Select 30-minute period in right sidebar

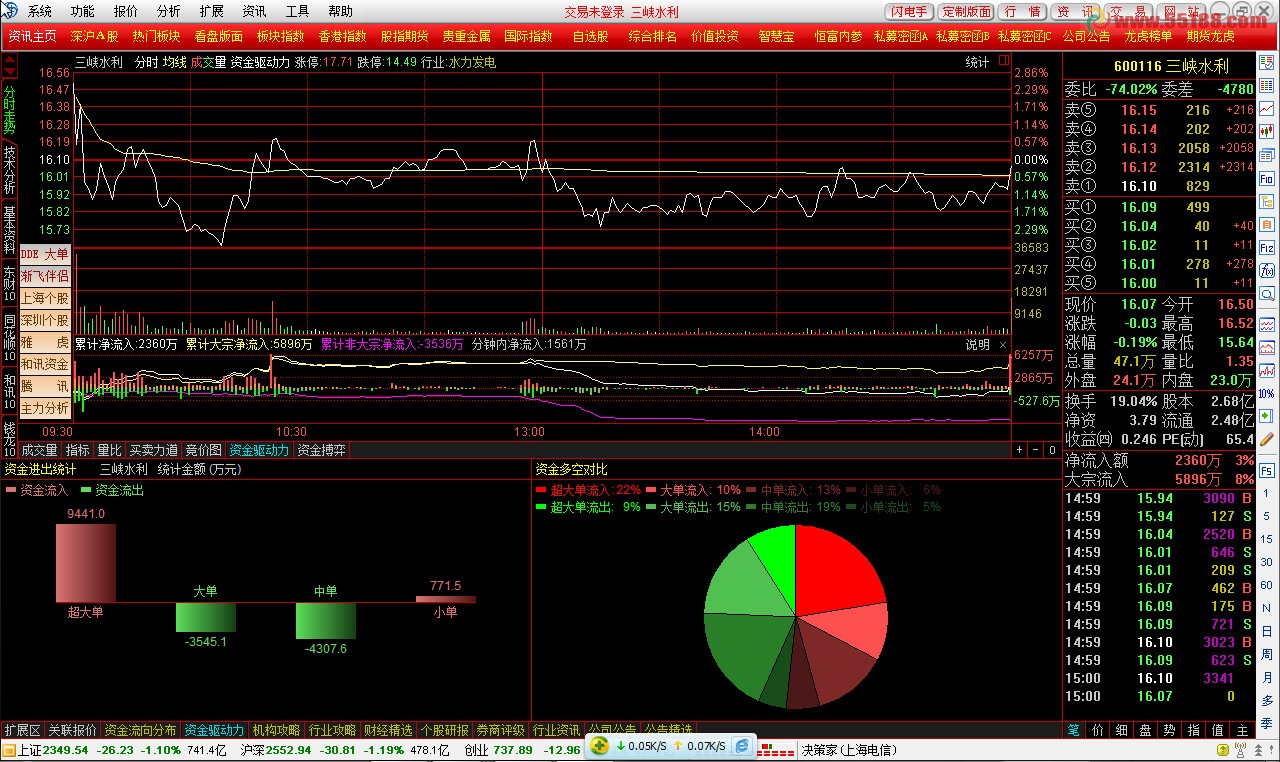(1267, 562)
